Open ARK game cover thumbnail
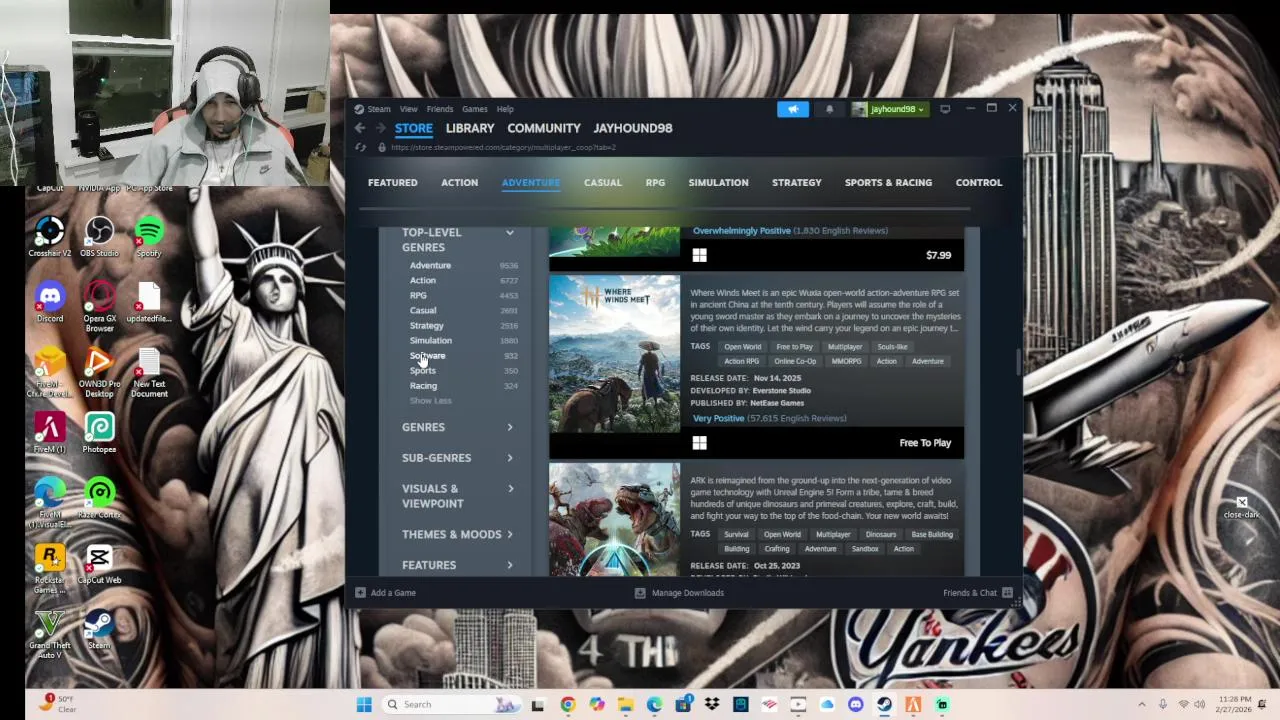The height and width of the screenshot is (720, 1280). pyautogui.click(x=614, y=519)
